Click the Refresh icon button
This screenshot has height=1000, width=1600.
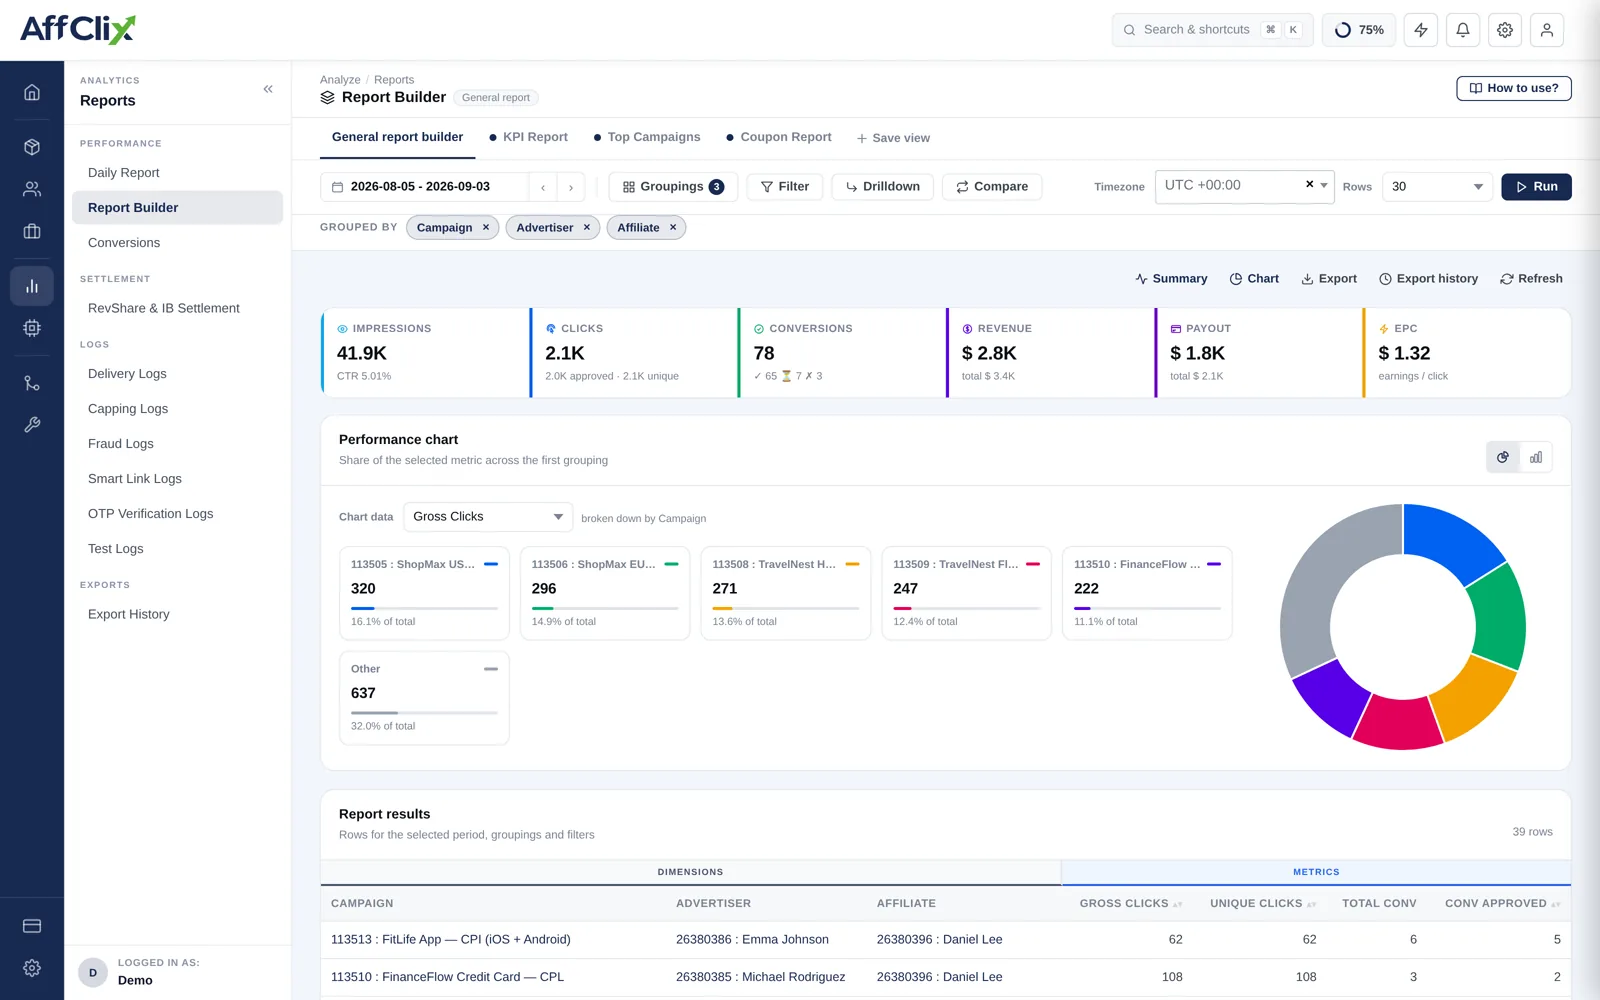1531,279
